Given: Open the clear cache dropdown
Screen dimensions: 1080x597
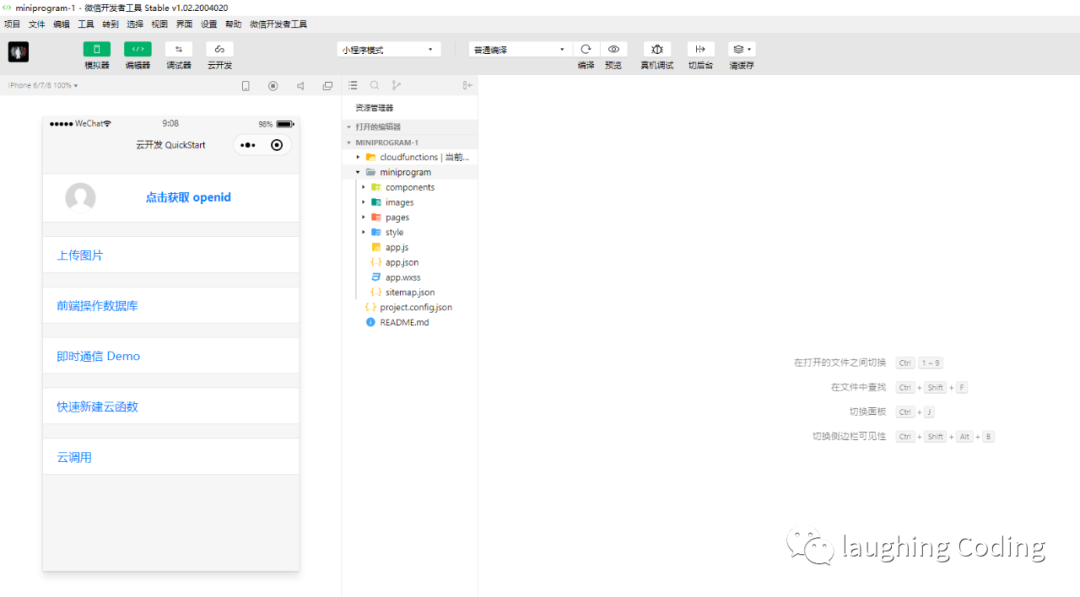Looking at the screenshot, I should (x=742, y=49).
